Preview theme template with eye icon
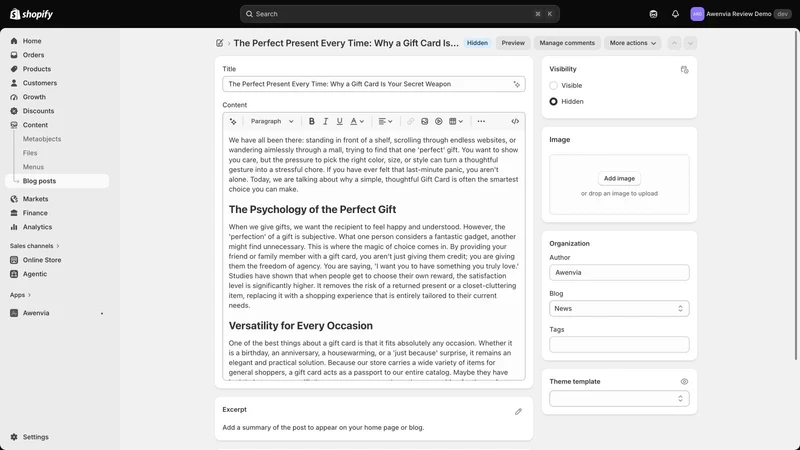This screenshot has width=800, height=450. (684, 382)
